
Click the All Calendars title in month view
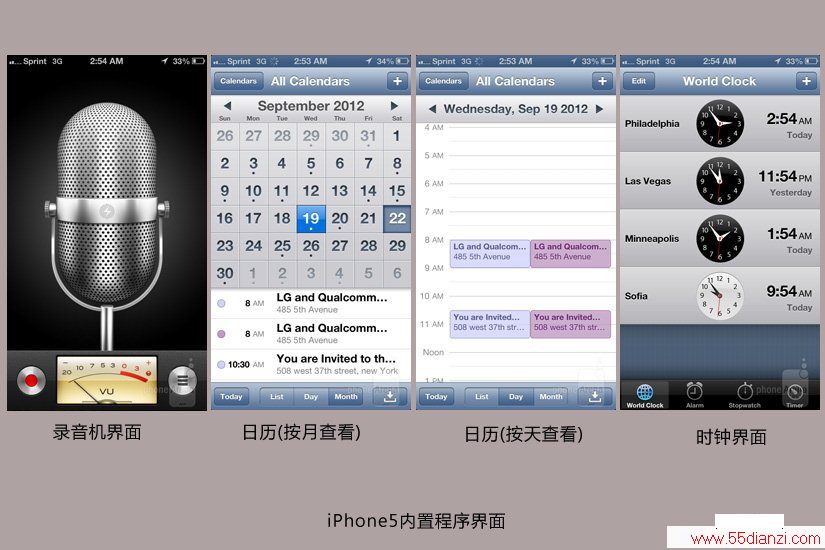pos(310,81)
